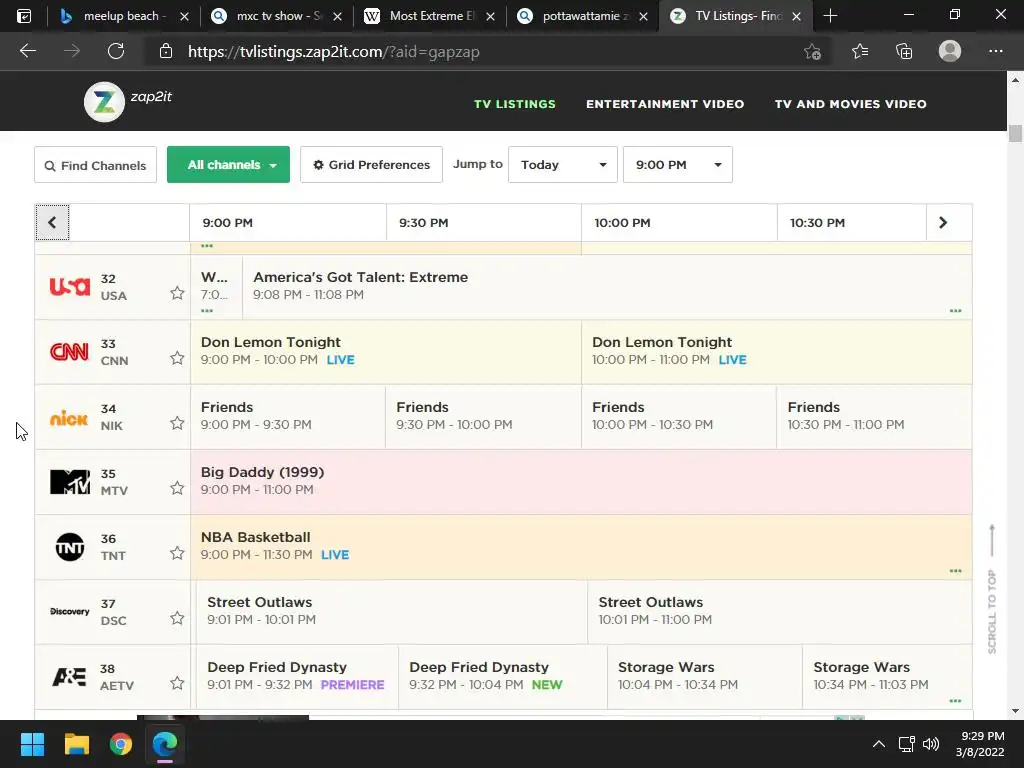Open Storage Wars 10:04 PM listing
Viewport: 1024px width, 768px height.
pyautogui.click(x=705, y=677)
